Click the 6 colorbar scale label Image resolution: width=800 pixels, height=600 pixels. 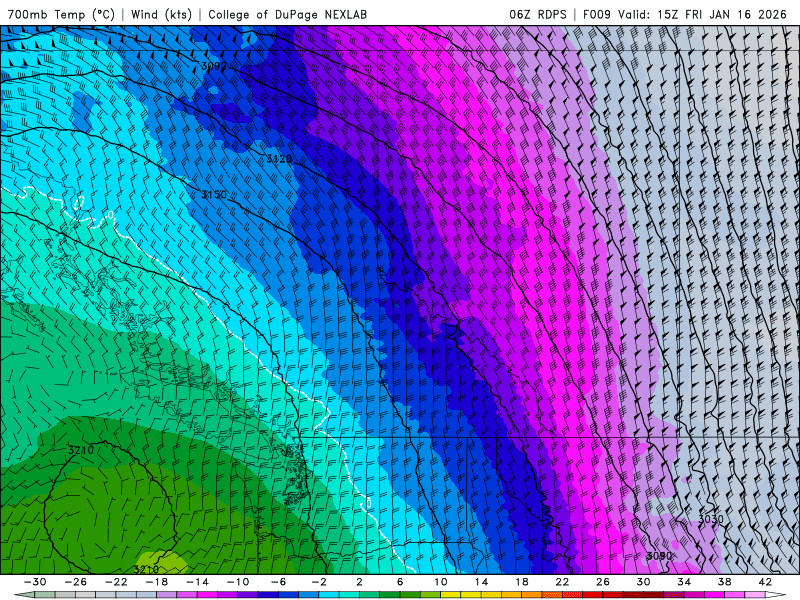click(x=400, y=582)
